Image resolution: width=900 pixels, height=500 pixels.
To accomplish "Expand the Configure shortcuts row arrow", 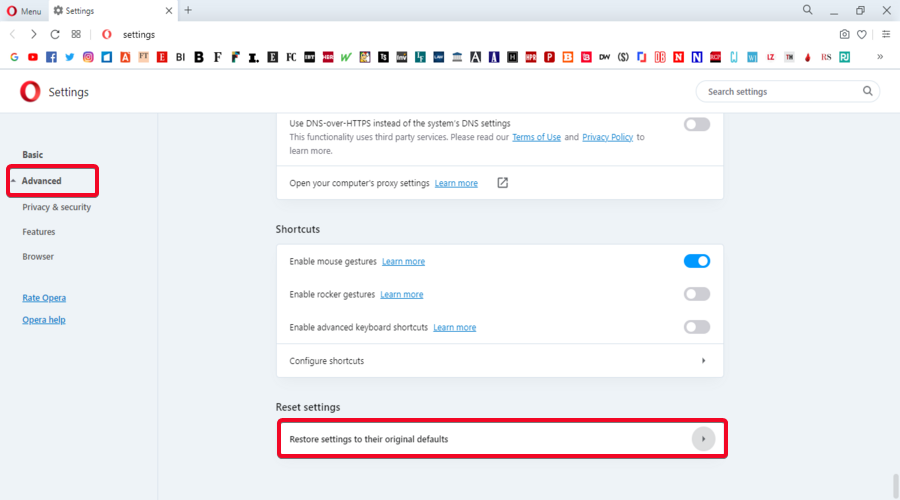I will tap(703, 360).
